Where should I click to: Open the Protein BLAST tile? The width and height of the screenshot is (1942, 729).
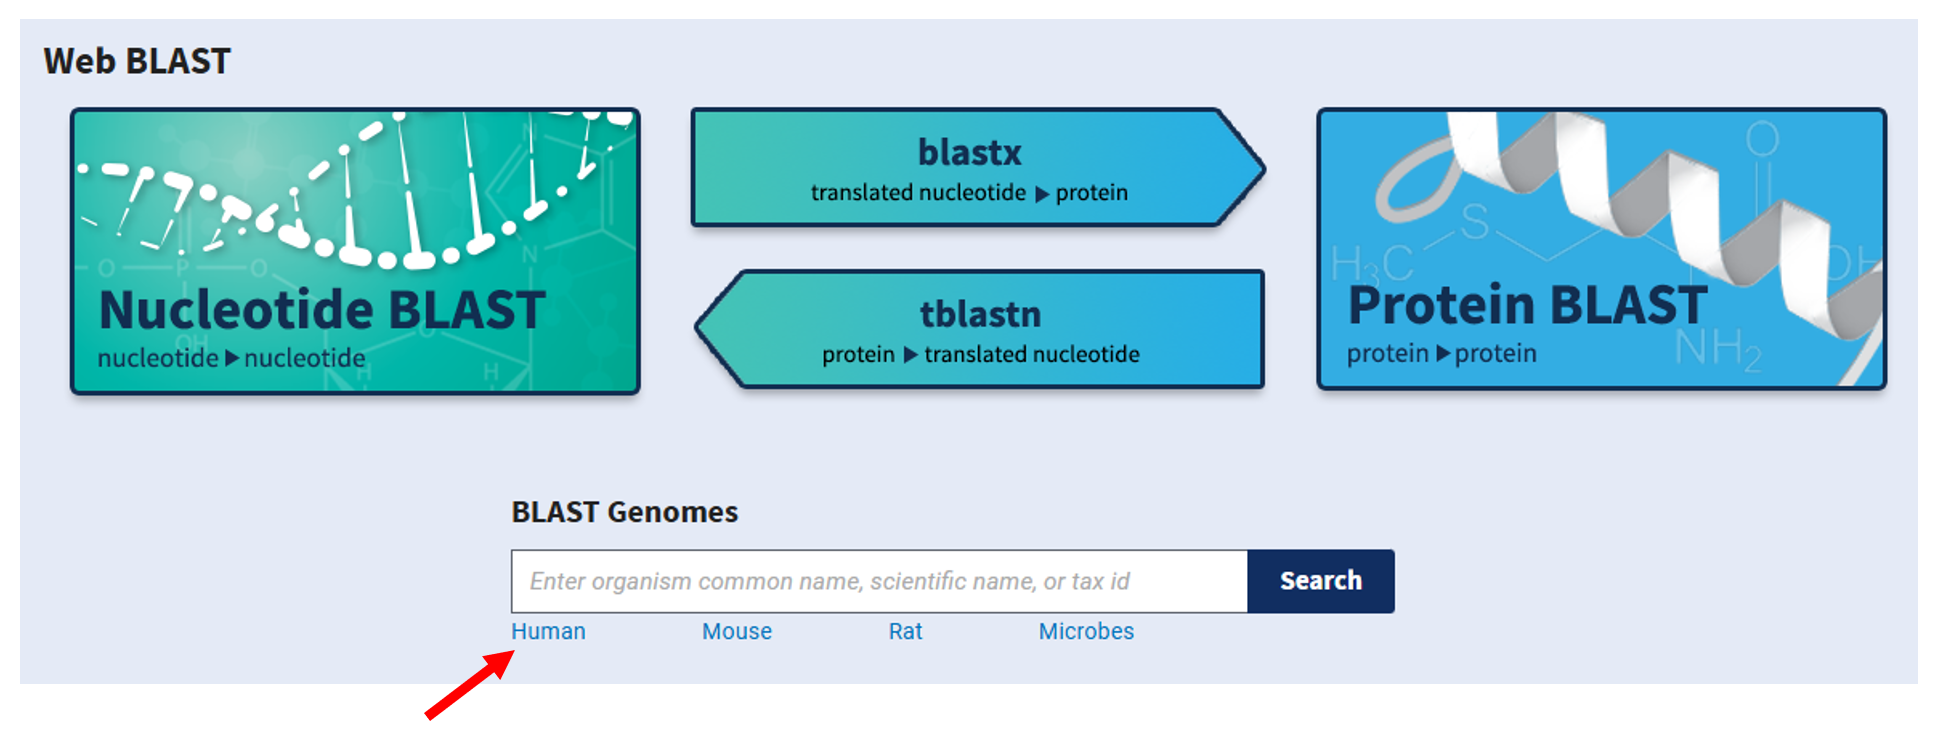[1526, 305]
